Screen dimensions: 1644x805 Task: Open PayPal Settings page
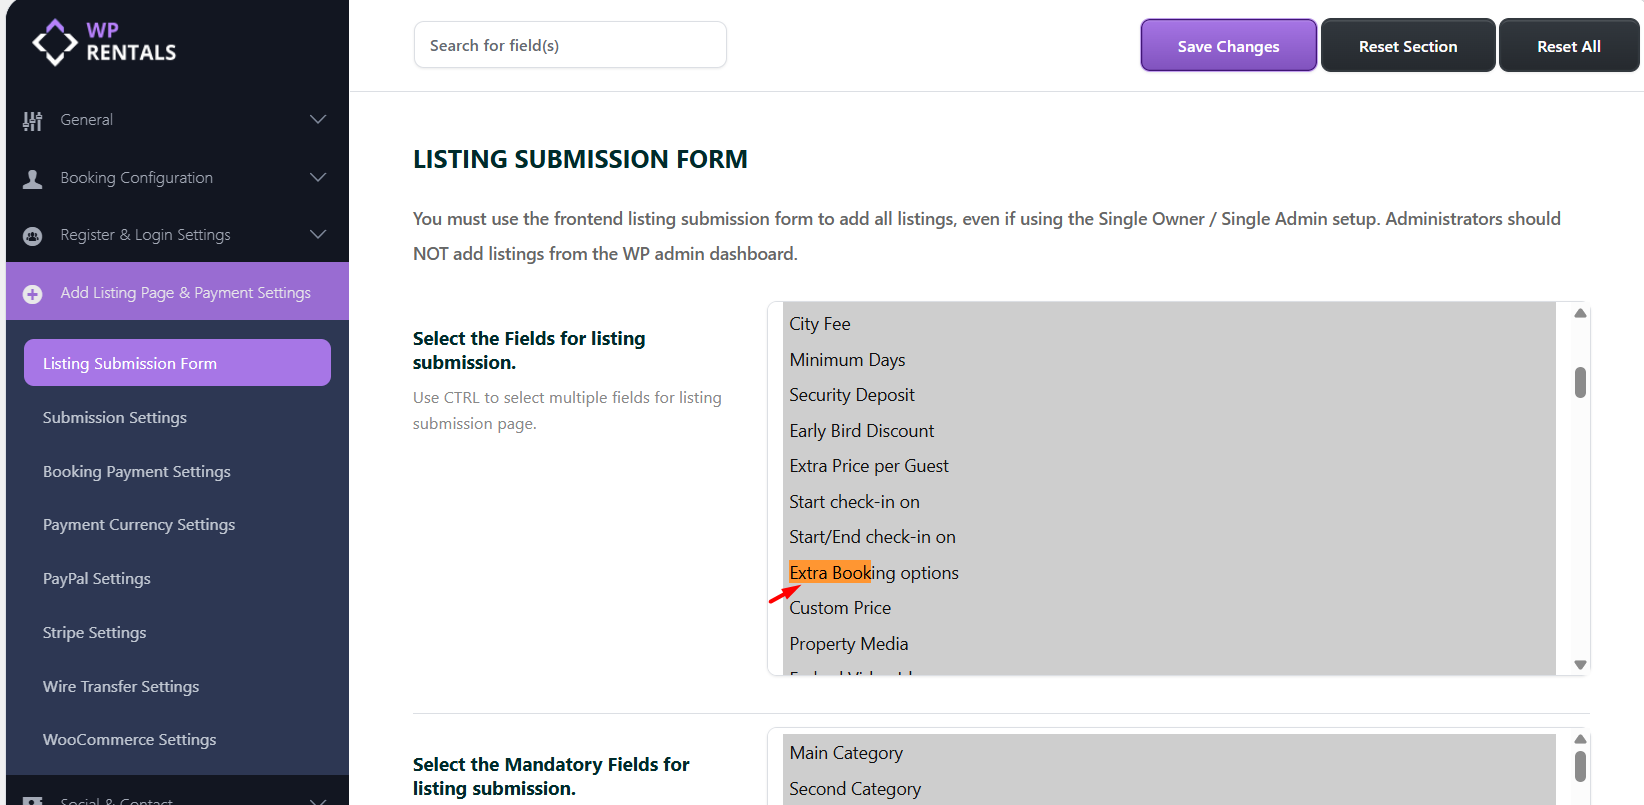point(97,579)
